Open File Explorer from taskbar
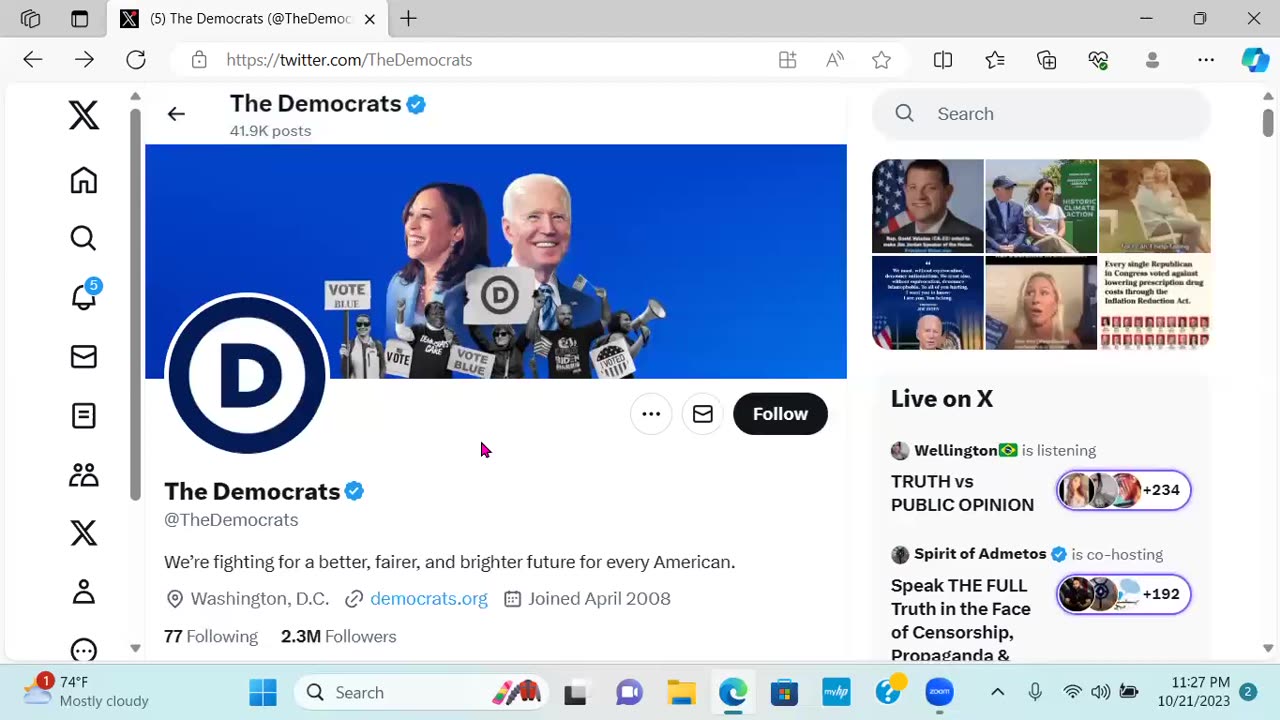 681,692
